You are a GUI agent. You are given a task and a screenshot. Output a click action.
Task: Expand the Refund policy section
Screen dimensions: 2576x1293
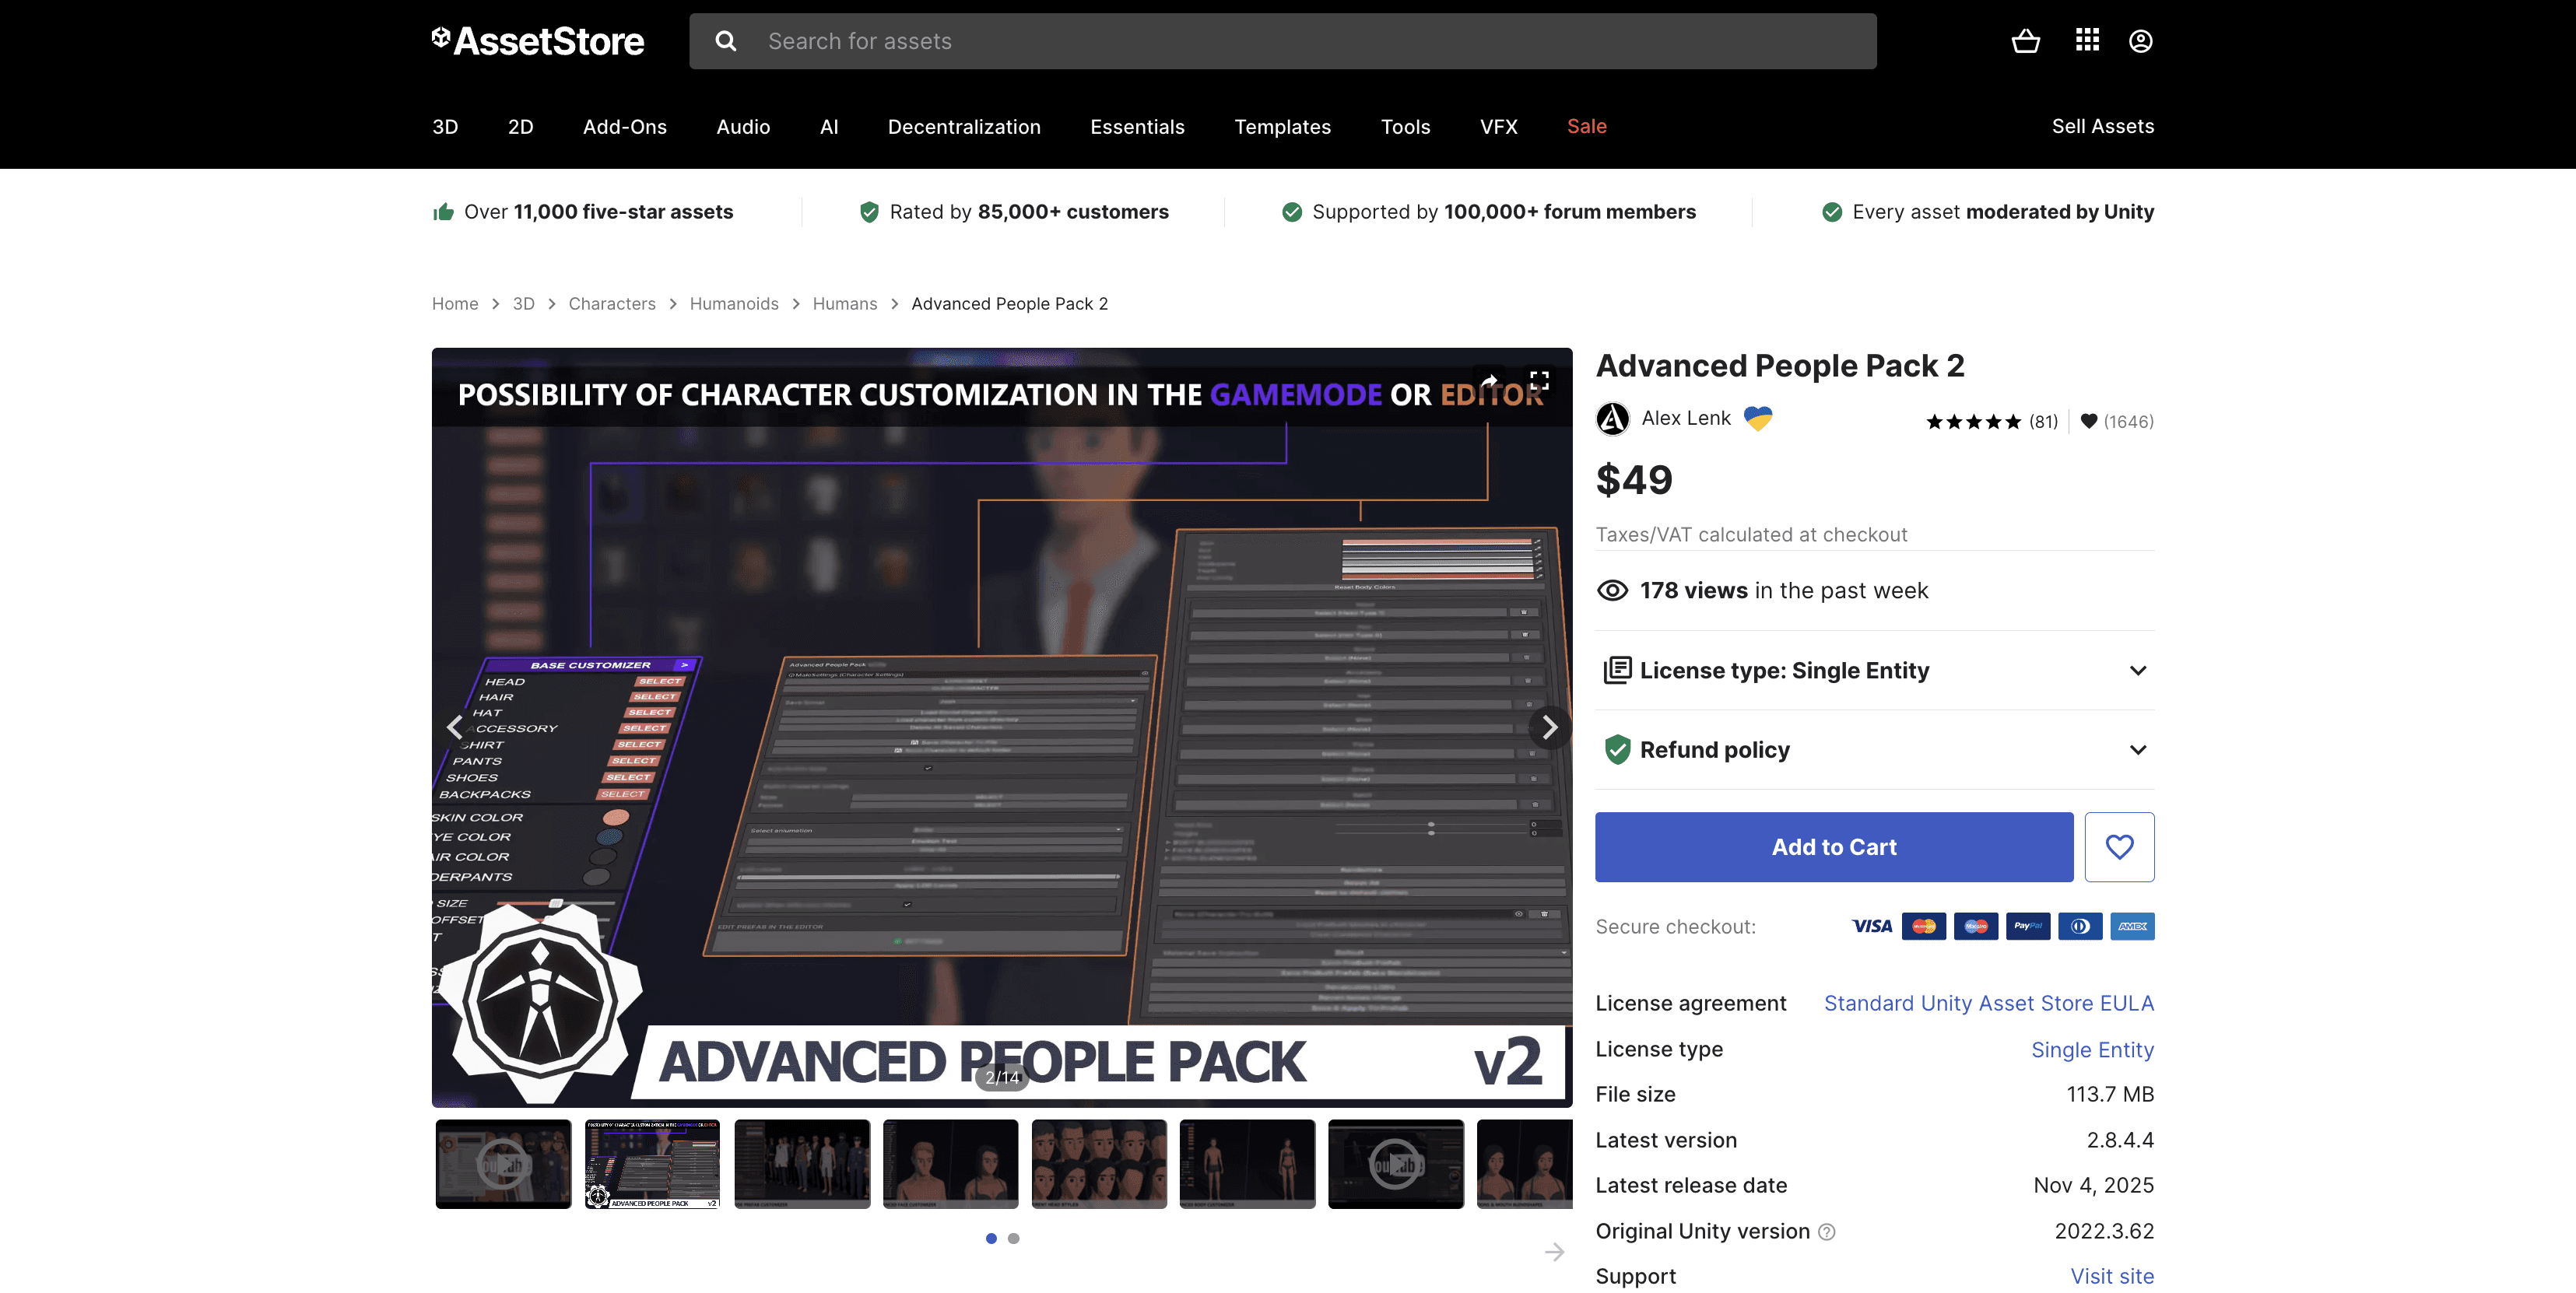pyautogui.click(x=1875, y=750)
